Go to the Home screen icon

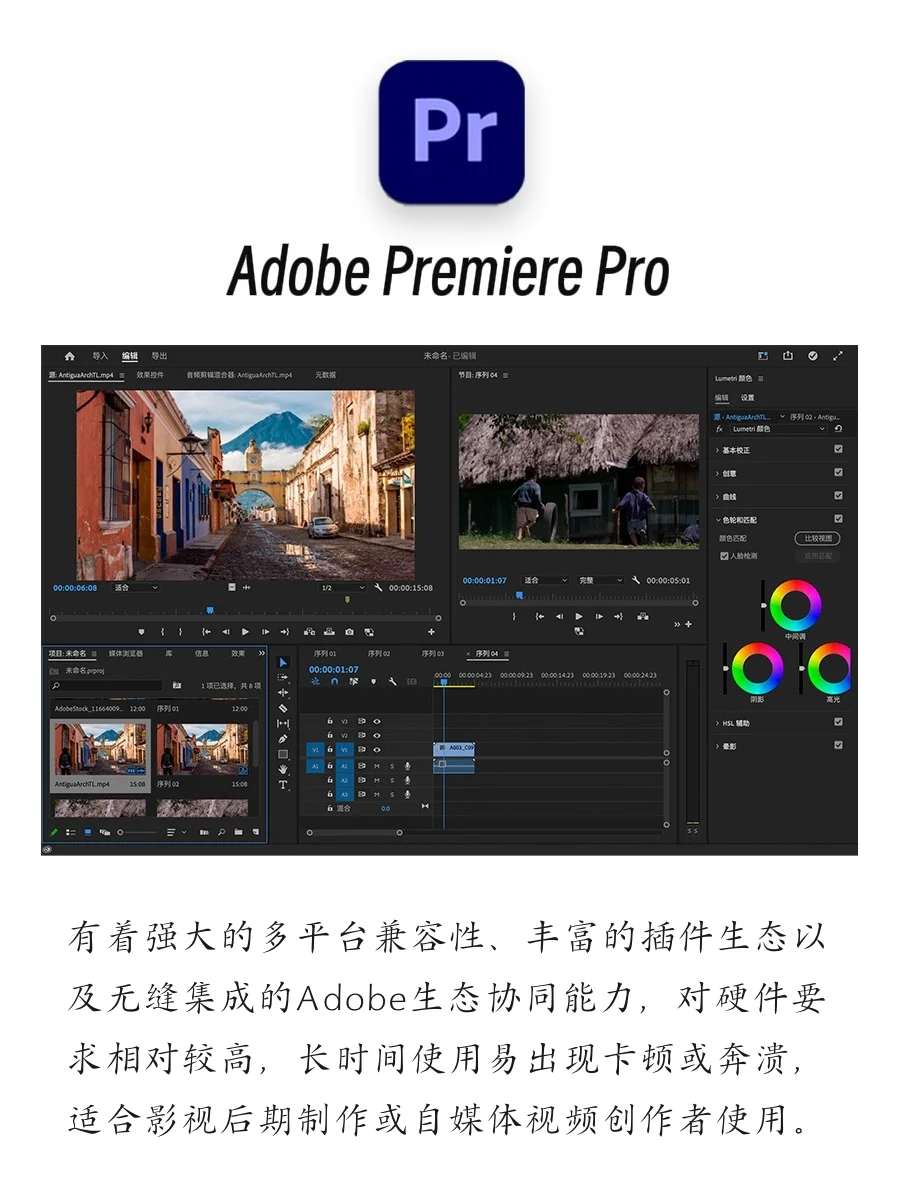(x=69, y=356)
